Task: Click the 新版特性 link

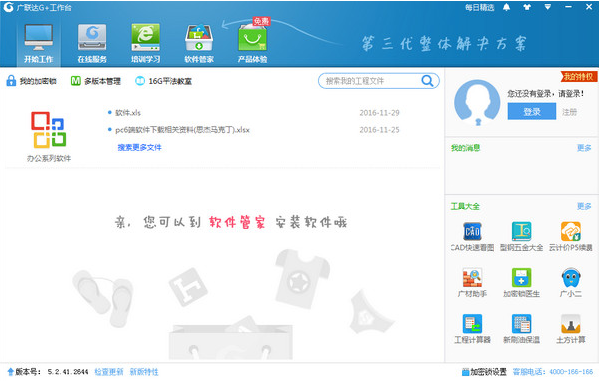Action: point(144,372)
